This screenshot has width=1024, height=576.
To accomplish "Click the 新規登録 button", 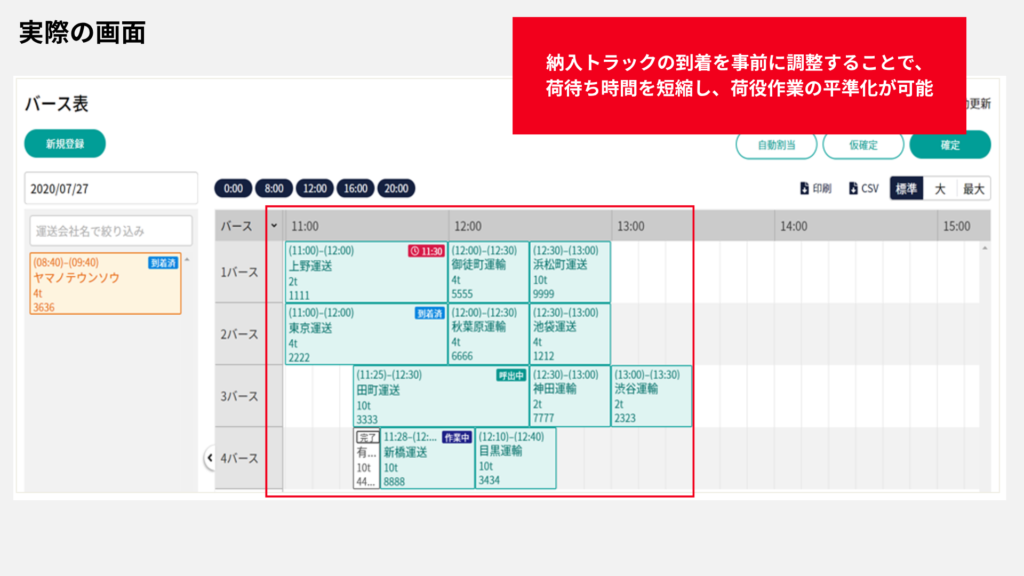I will [x=65, y=144].
